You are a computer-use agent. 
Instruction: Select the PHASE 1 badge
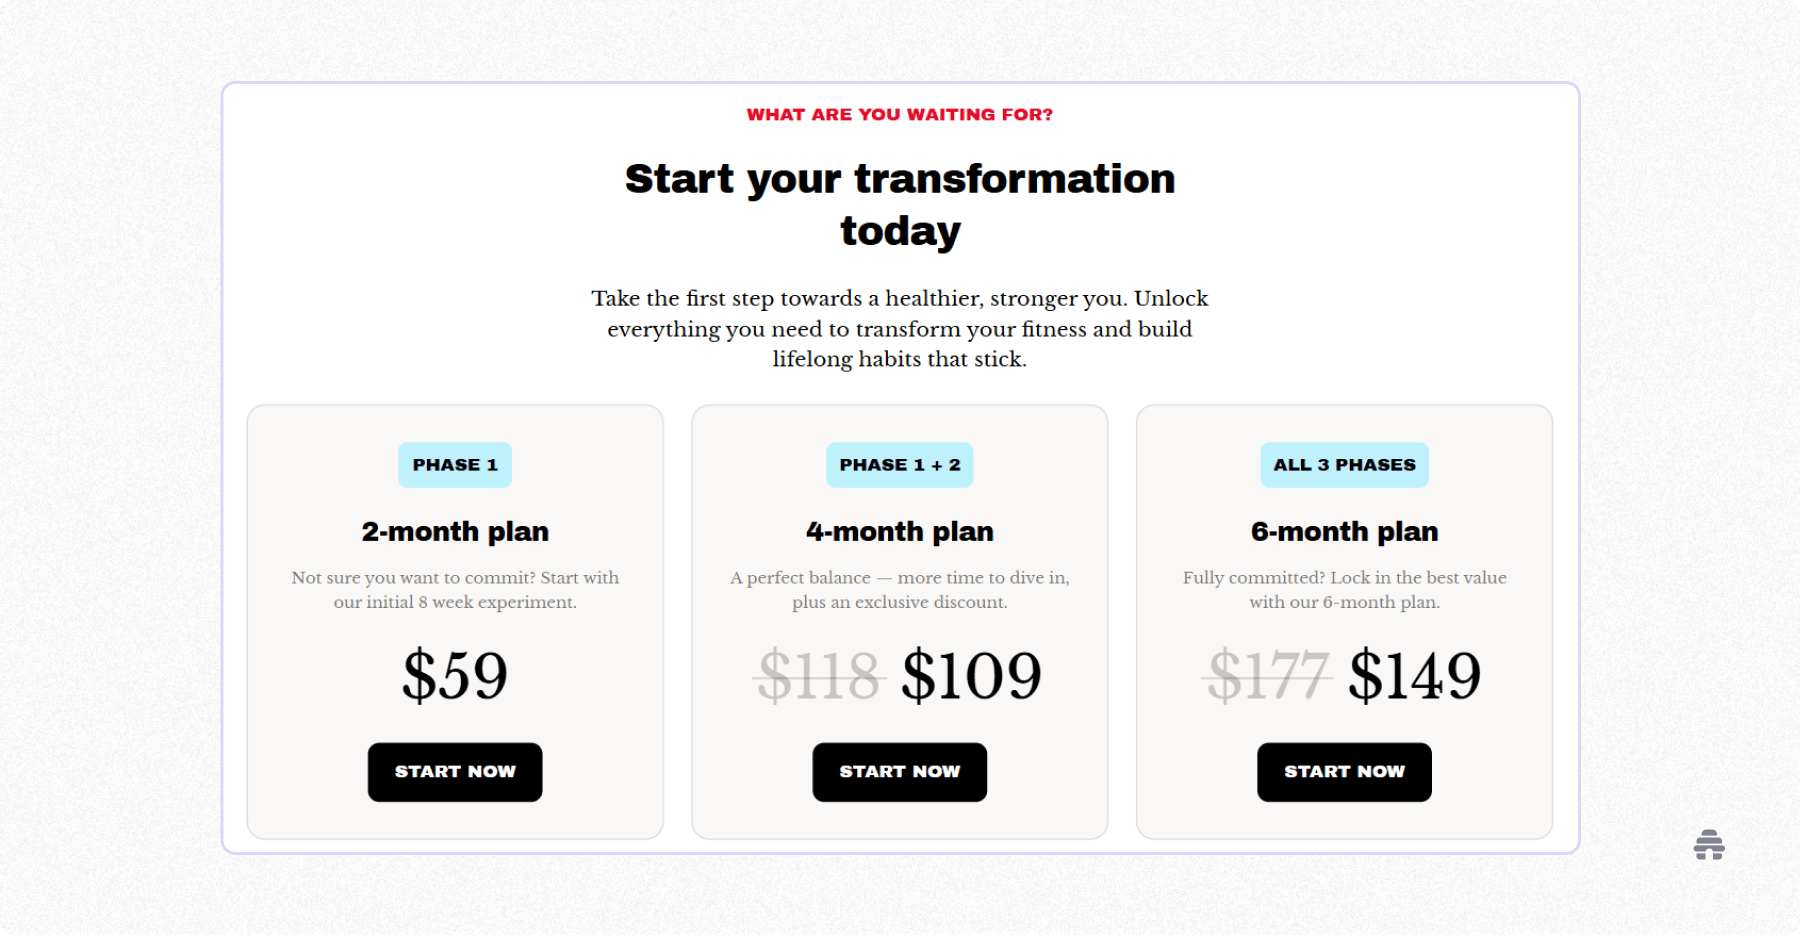455,464
